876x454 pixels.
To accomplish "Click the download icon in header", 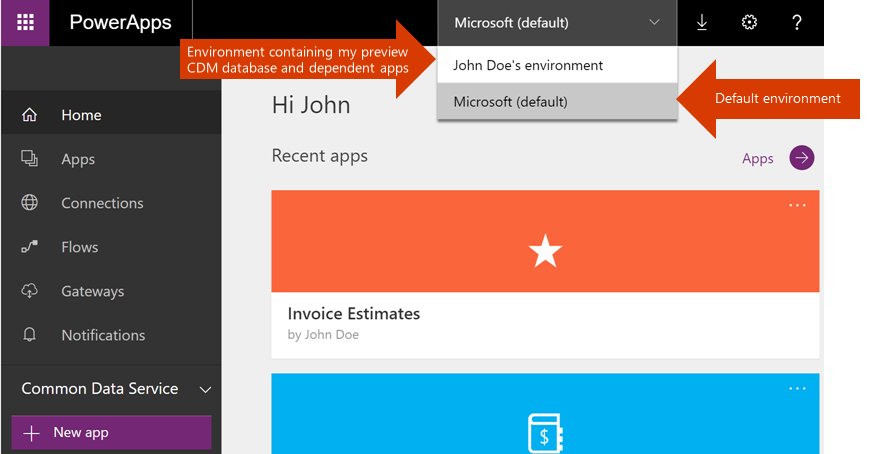I will [x=702, y=22].
